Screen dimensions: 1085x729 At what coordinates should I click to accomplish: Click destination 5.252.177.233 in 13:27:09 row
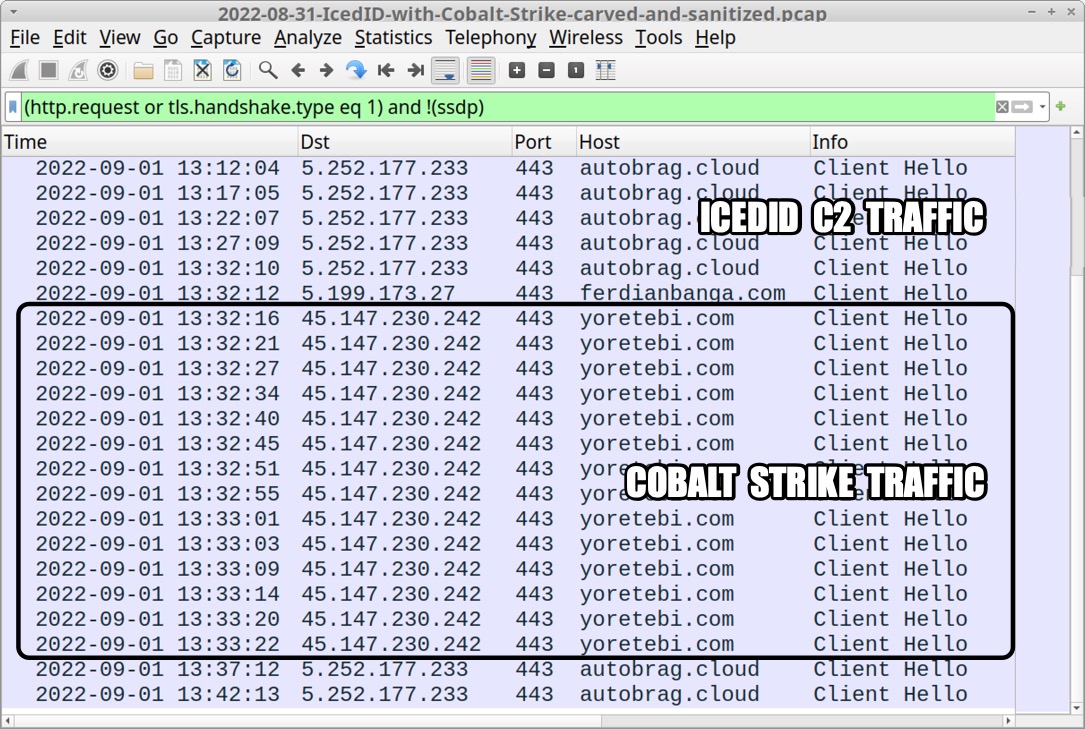pyautogui.click(x=385, y=243)
